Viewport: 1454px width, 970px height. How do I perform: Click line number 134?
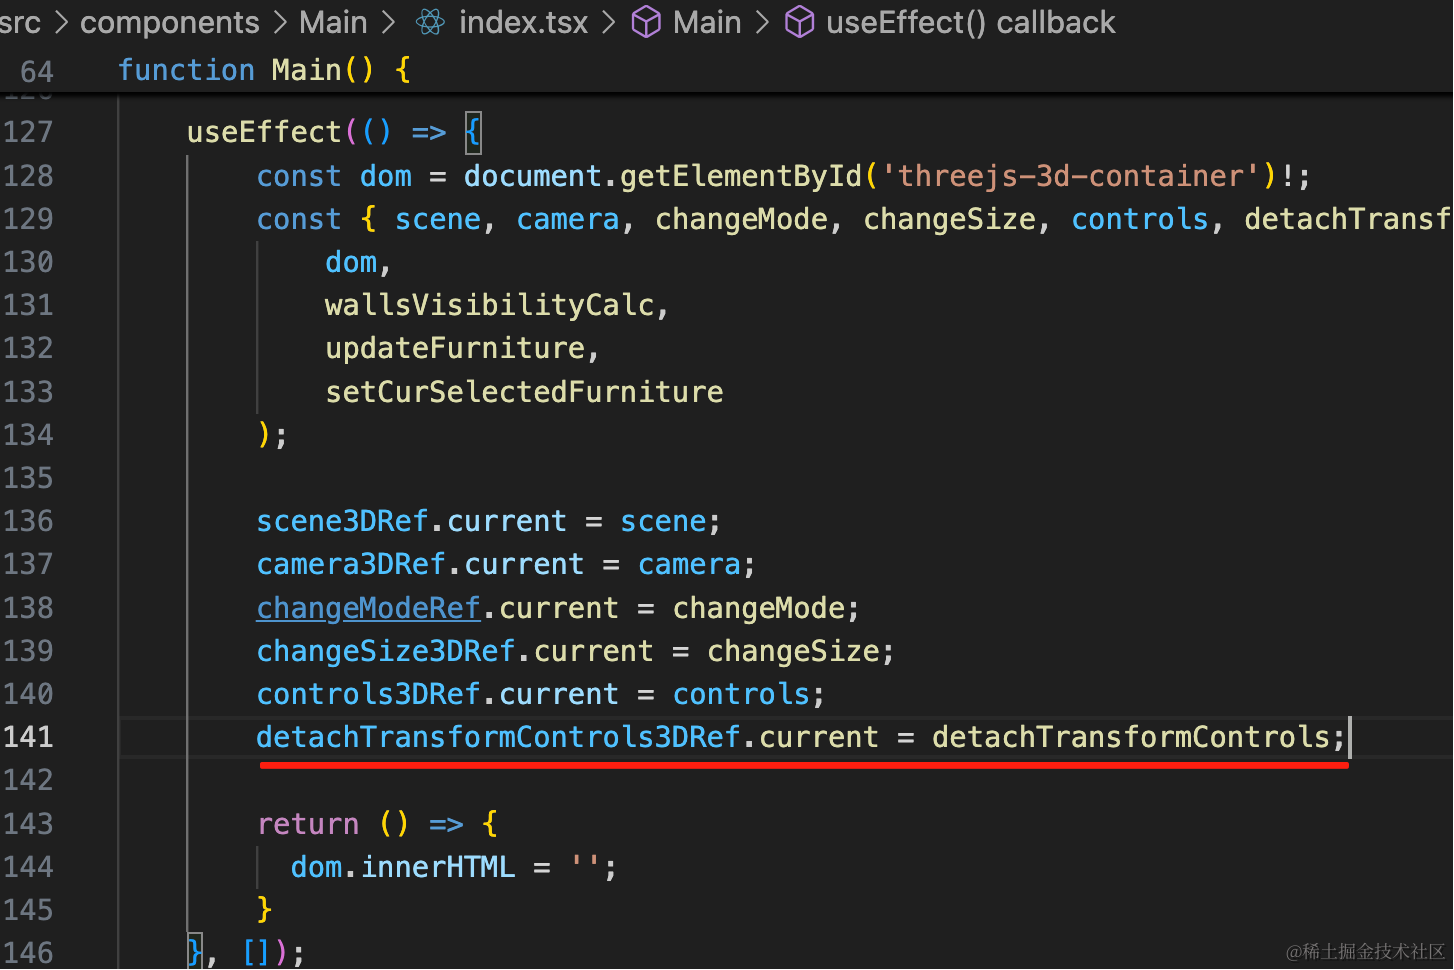tap(28, 435)
